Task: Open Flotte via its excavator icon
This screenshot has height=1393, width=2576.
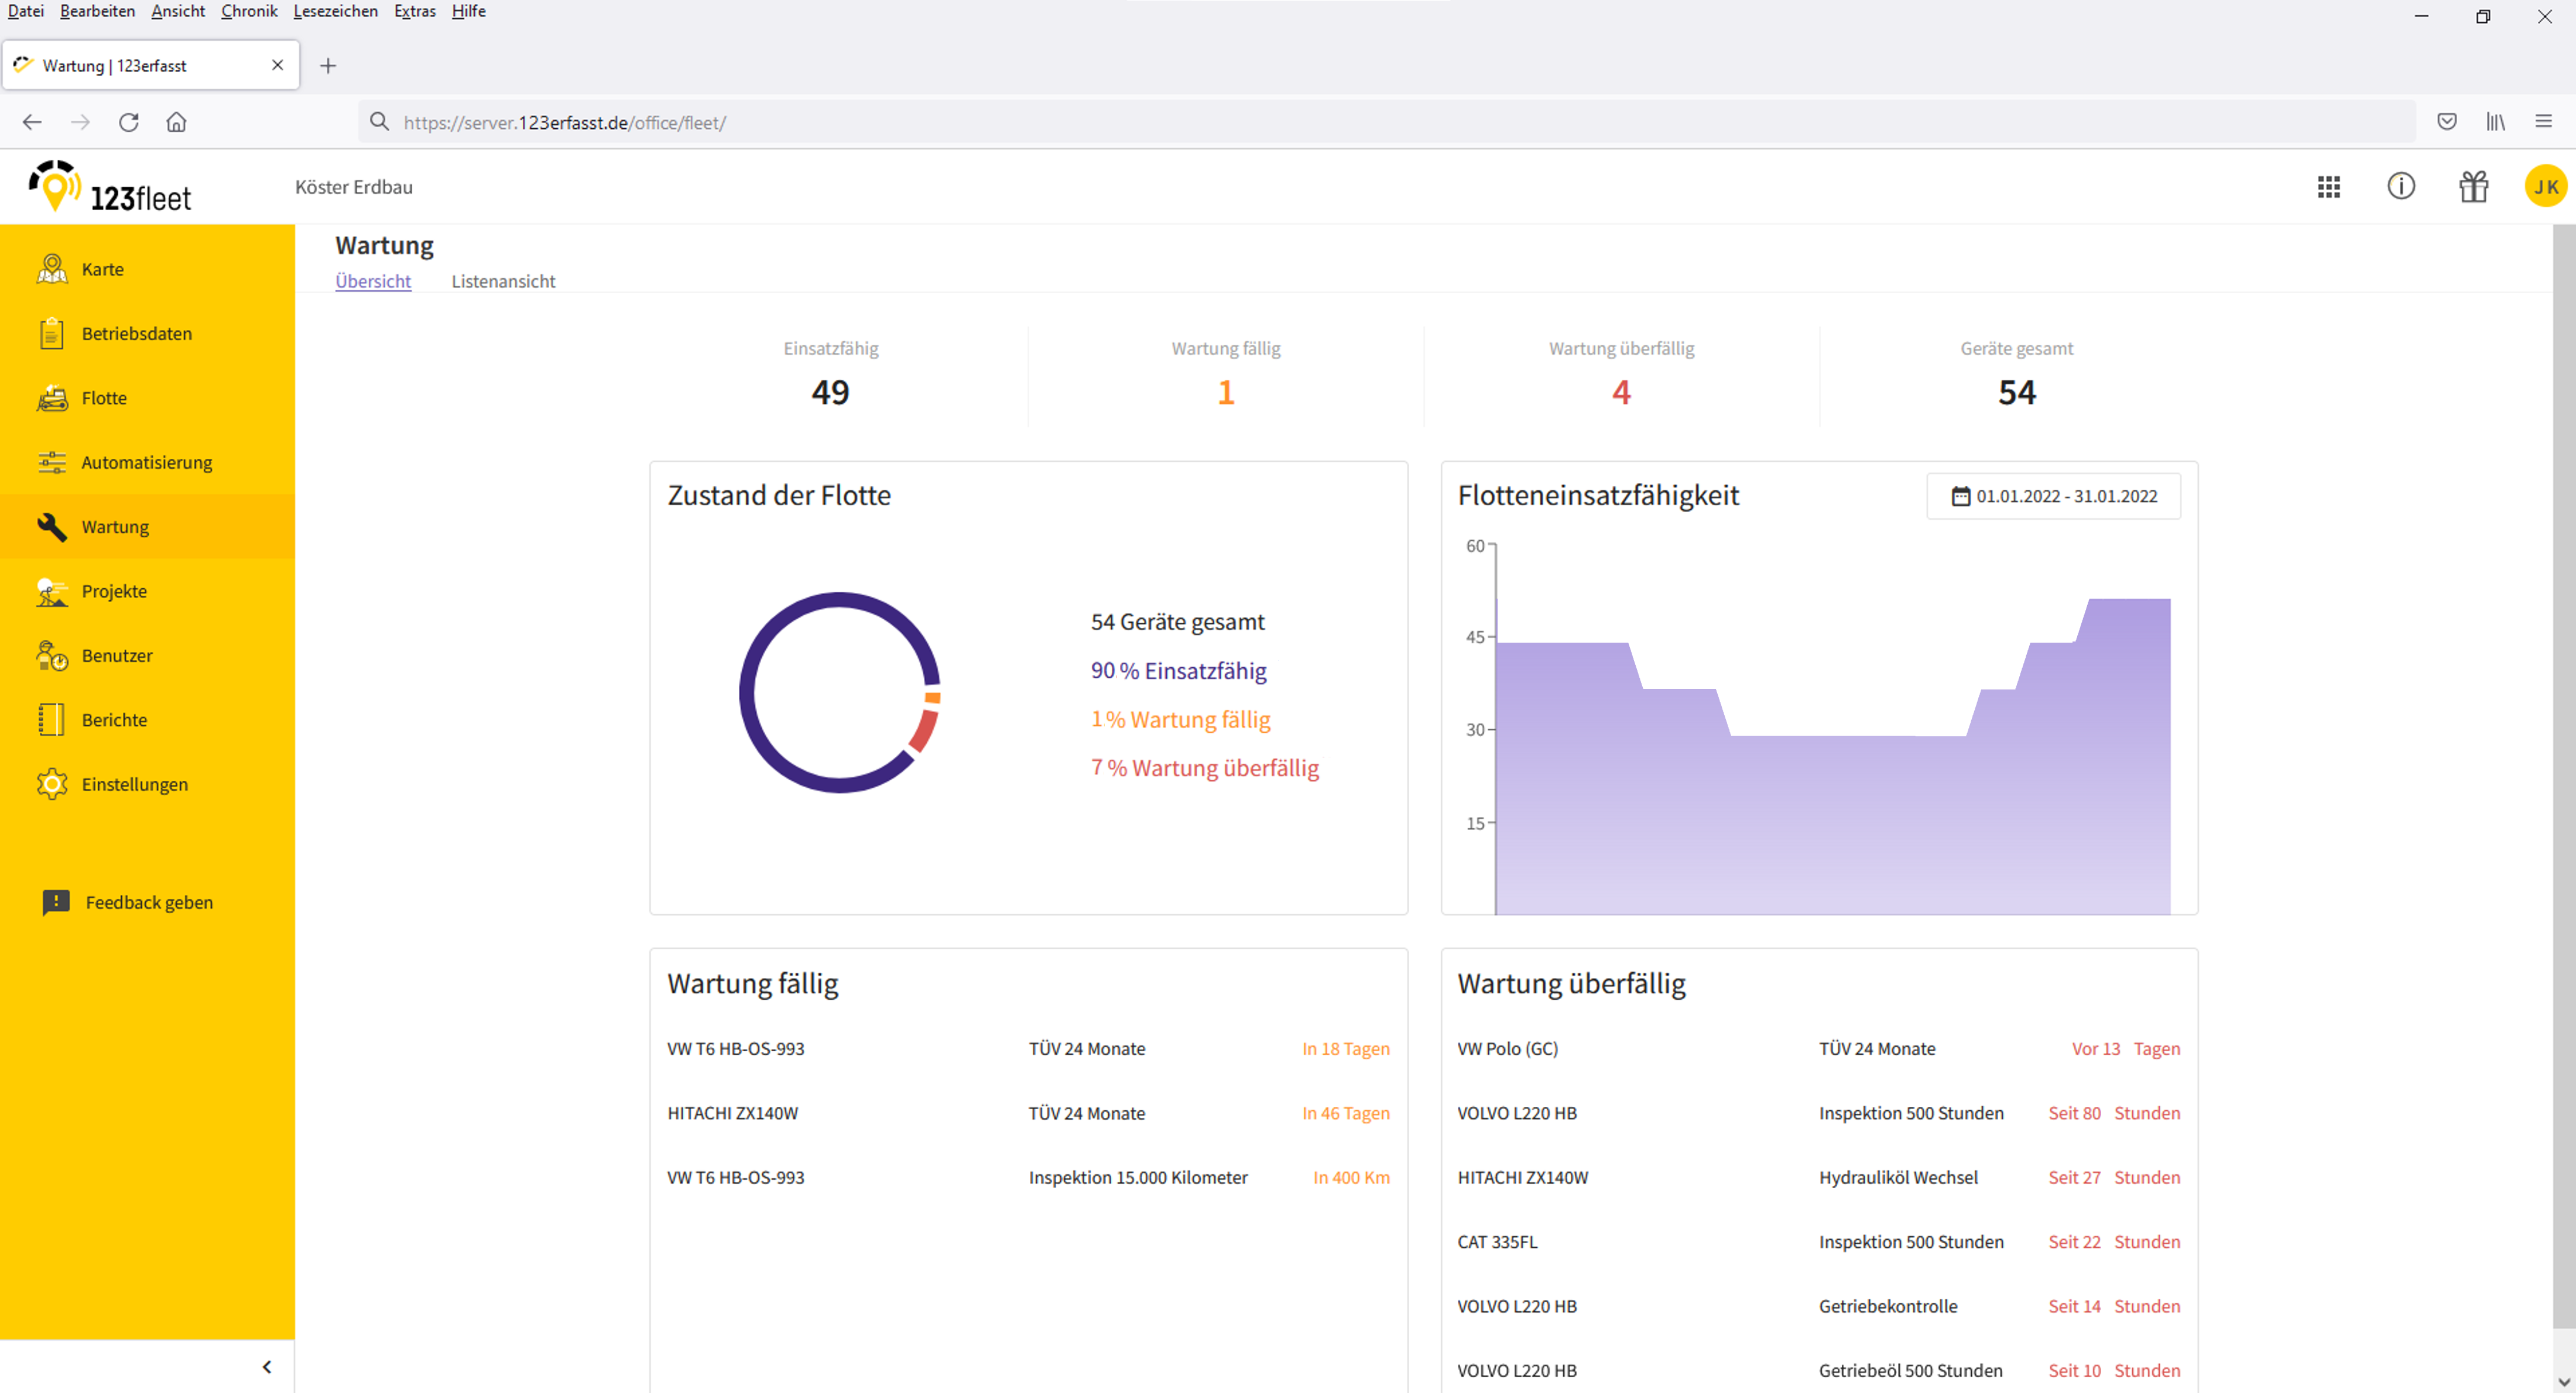Action: click(52, 398)
